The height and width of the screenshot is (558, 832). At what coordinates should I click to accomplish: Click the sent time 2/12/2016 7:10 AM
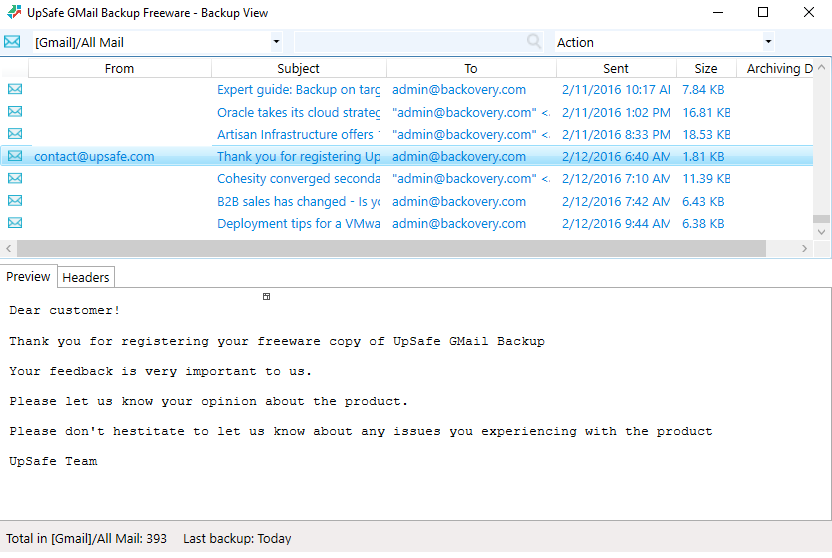(616, 179)
